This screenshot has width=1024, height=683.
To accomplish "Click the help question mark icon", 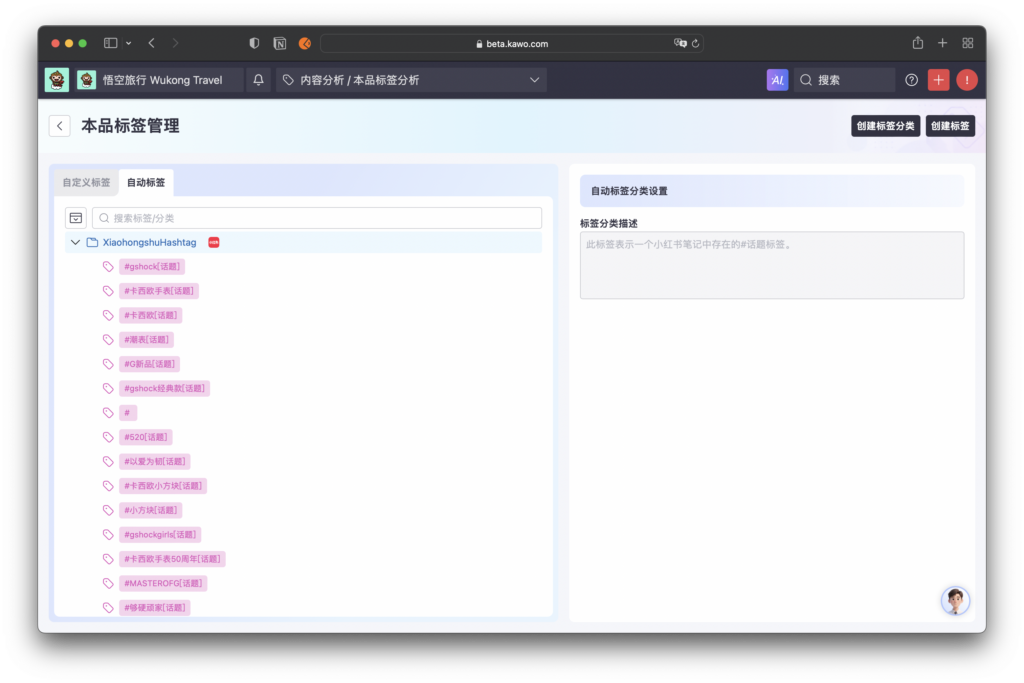I will pos(911,80).
